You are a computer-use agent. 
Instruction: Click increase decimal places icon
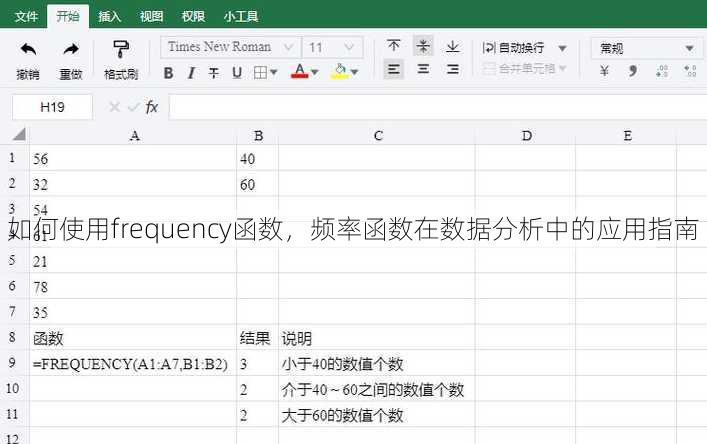coord(662,71)
